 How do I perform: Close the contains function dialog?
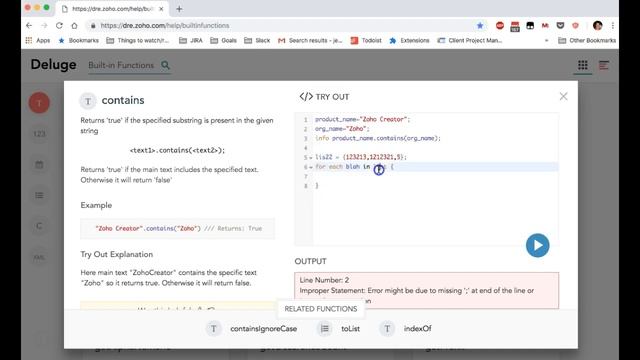[563, 96]
